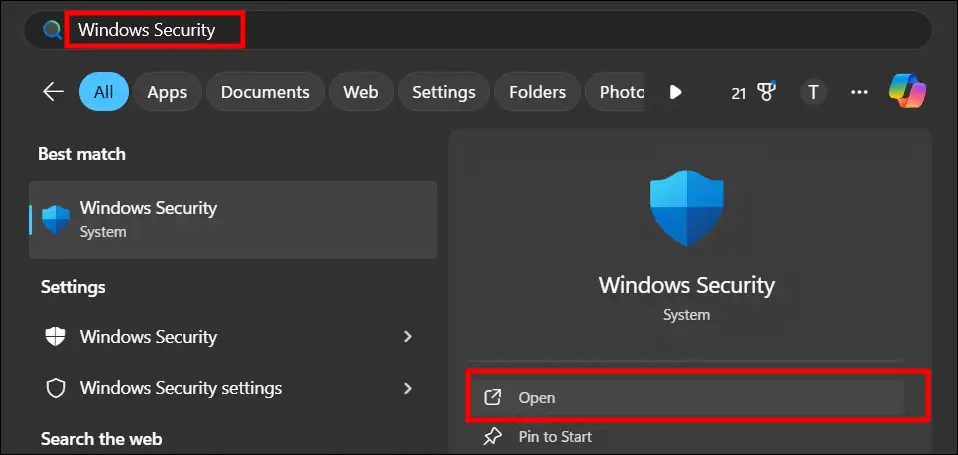Expand the Windows Security Settings-section row chevron
Viewport: 958px width, 455px height.
click(x=408, y=337)
